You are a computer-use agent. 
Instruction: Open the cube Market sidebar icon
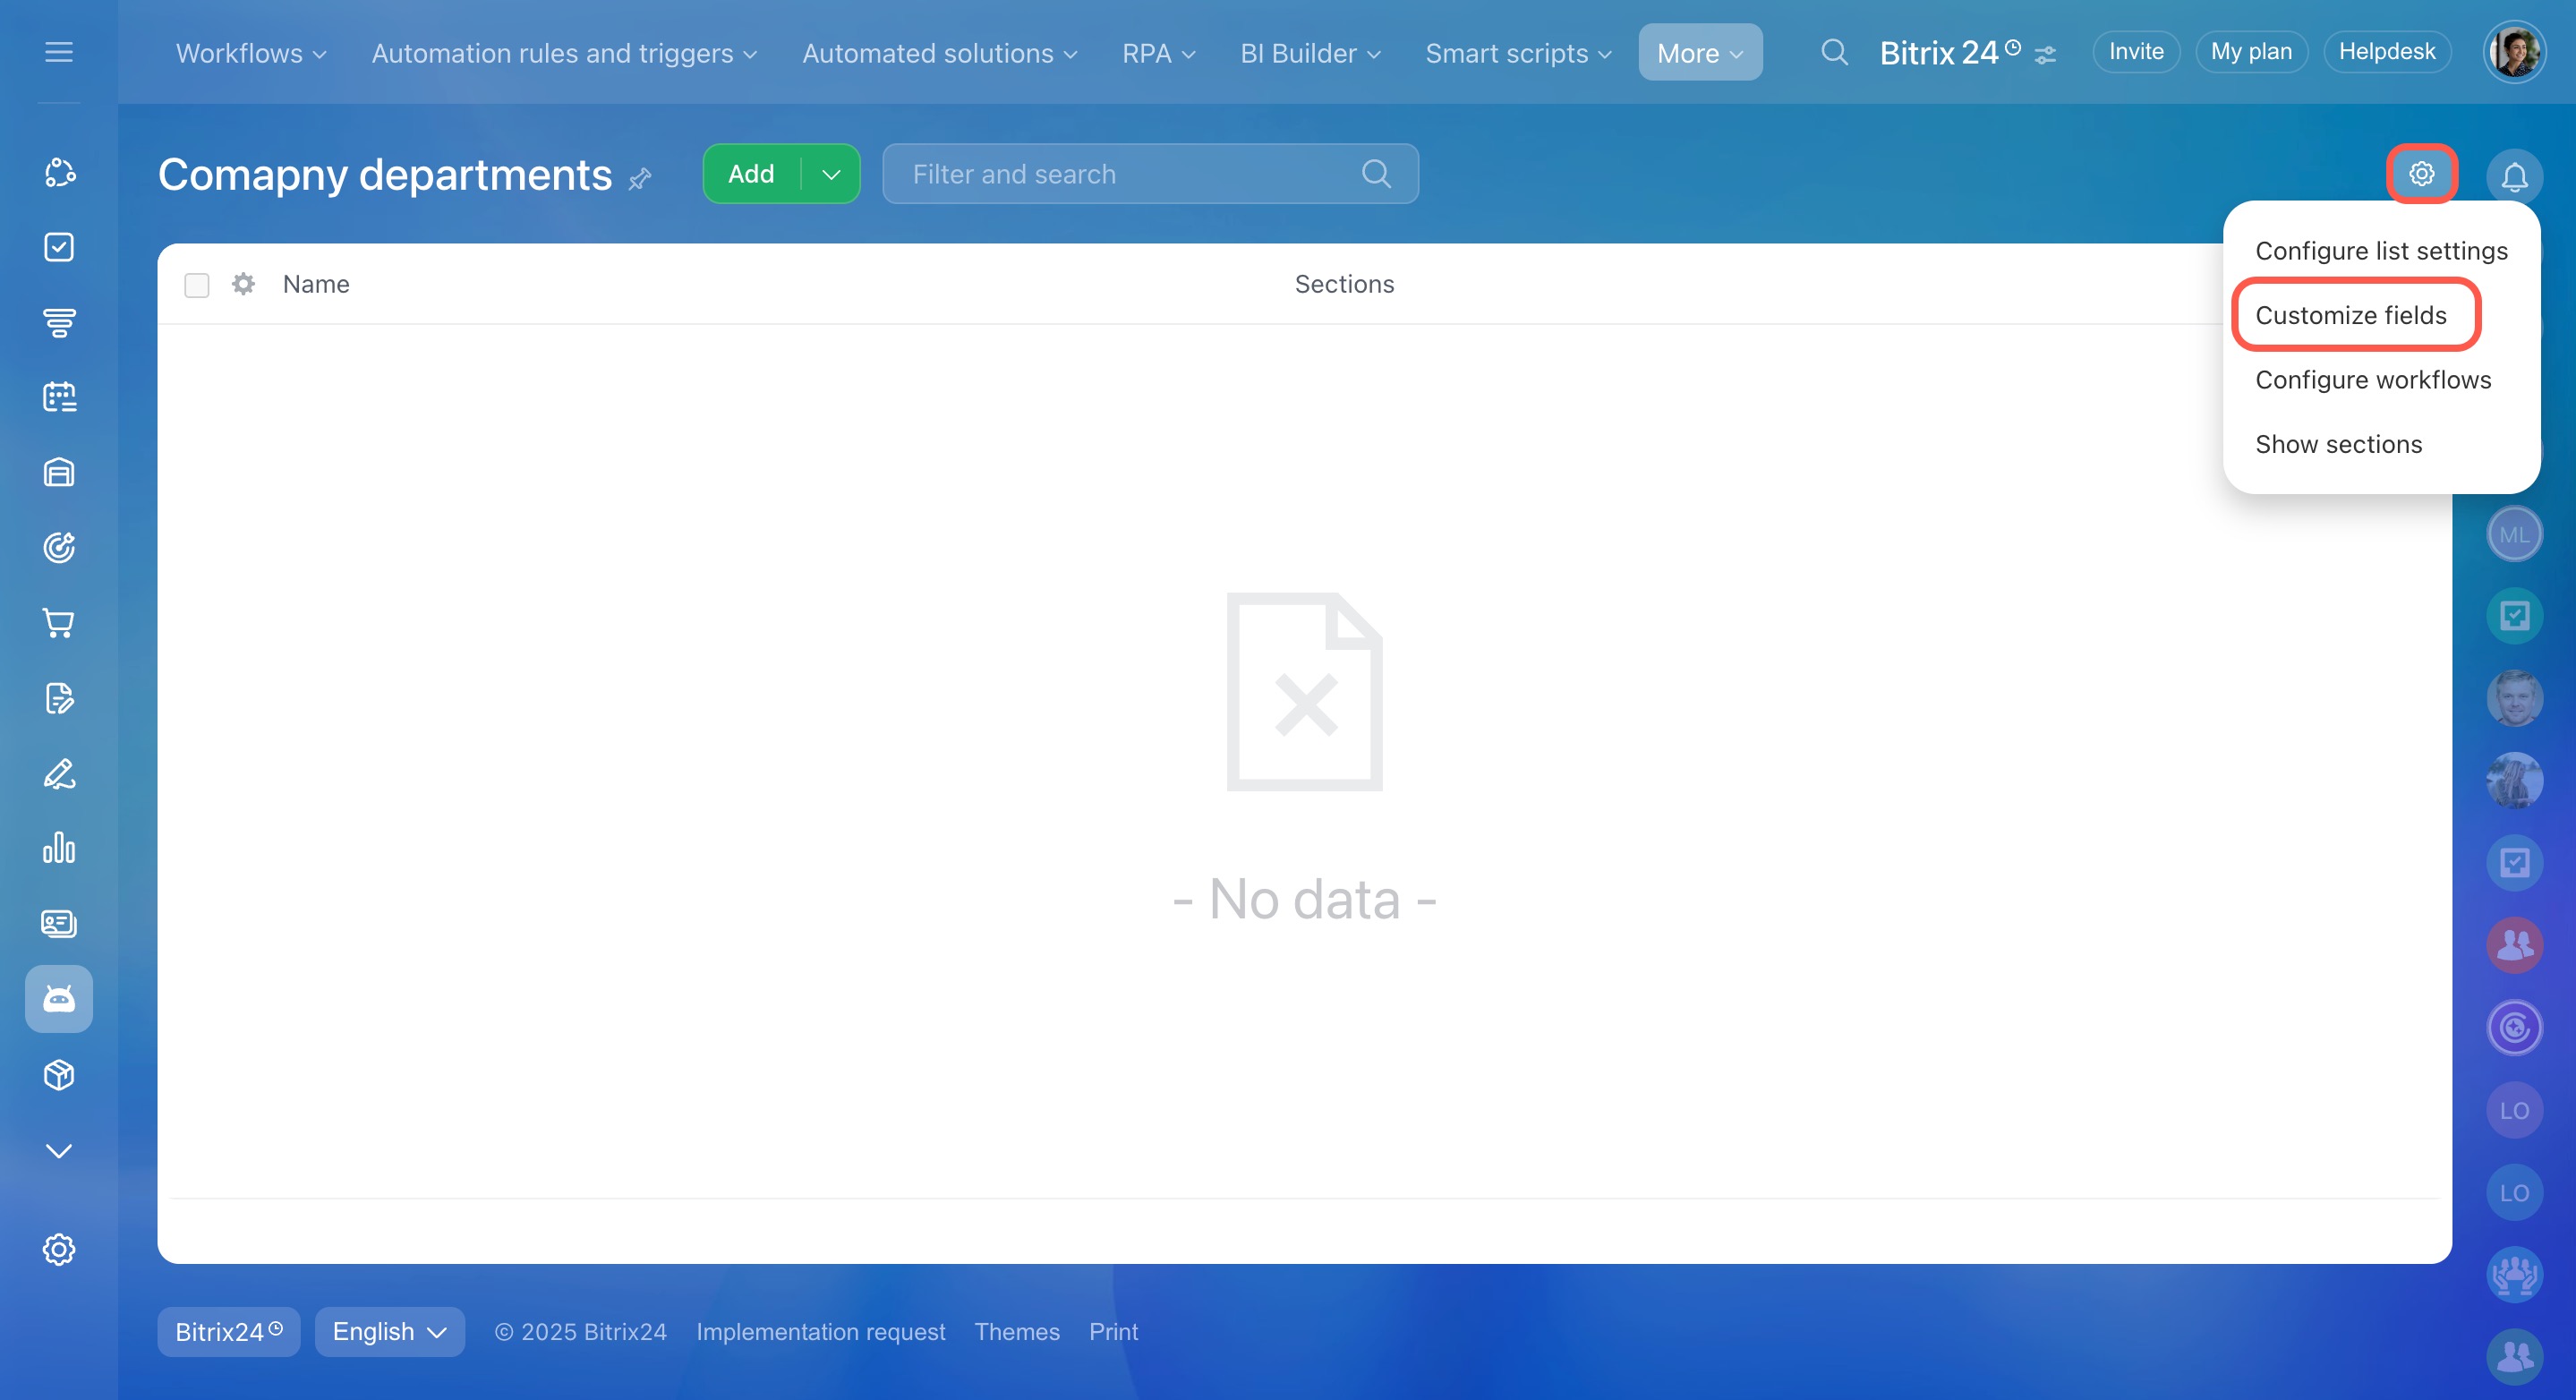coord(59,1075)
